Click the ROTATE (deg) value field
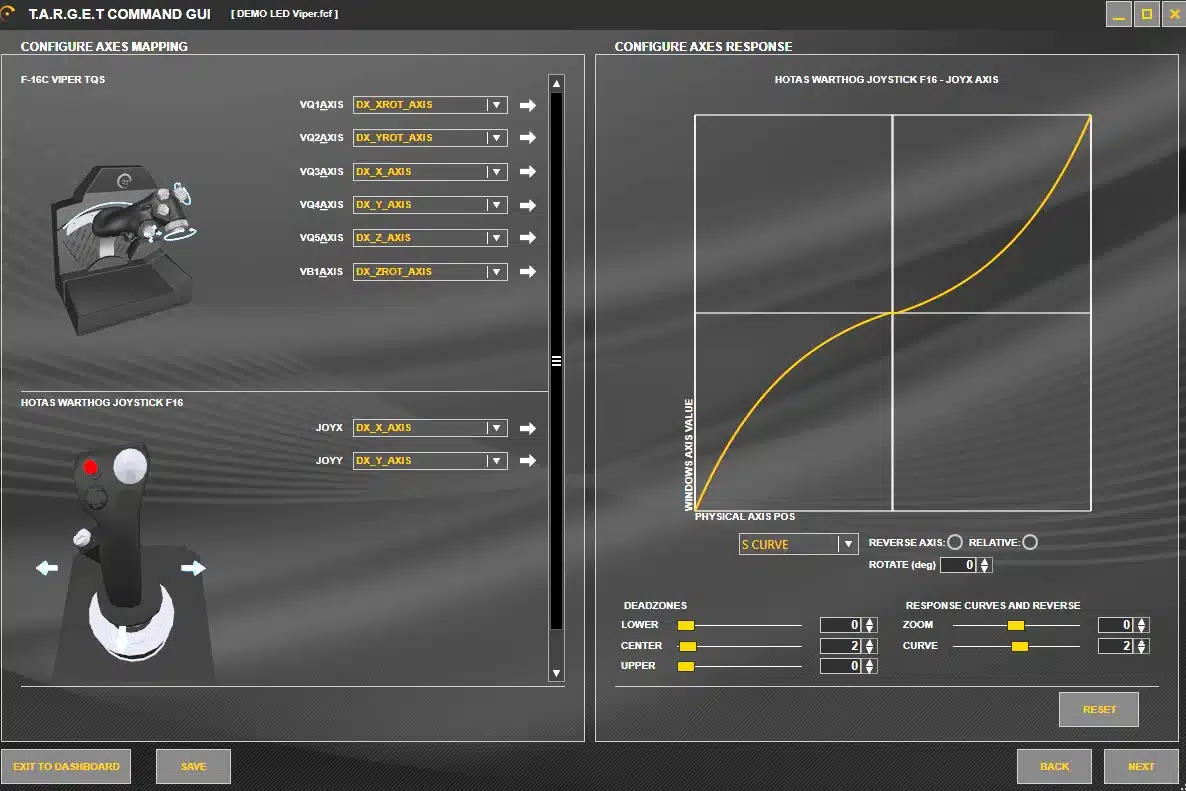 click(959, 565)
